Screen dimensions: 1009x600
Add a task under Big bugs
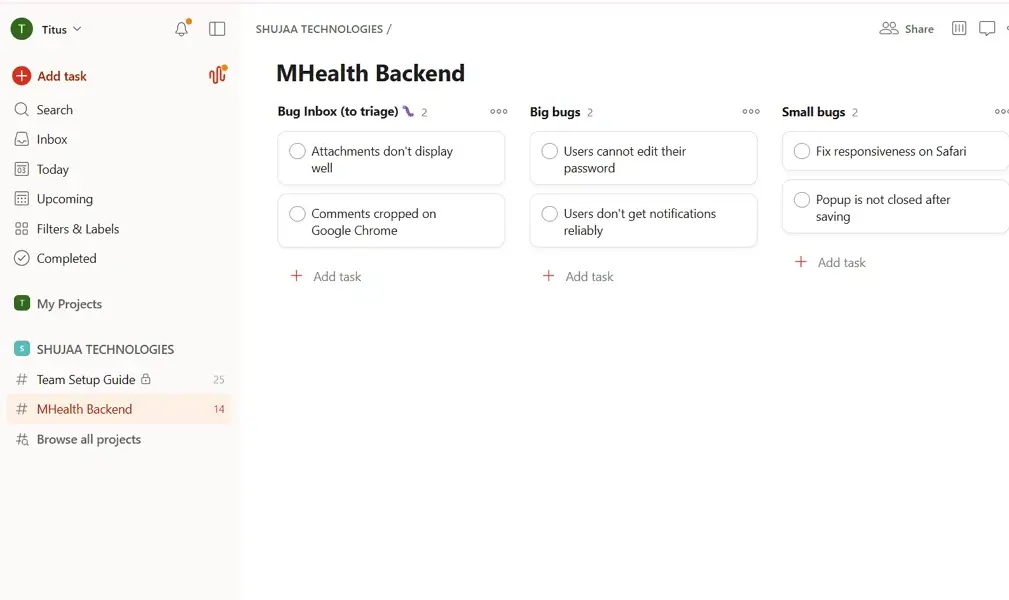click(578, 276)
